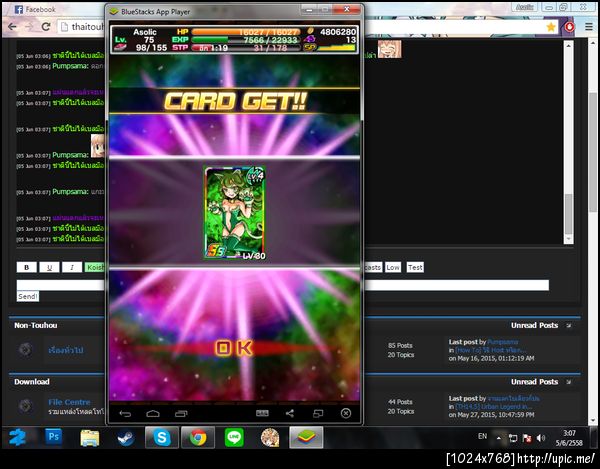Open Chrome hamburger menu

[589, 27]
